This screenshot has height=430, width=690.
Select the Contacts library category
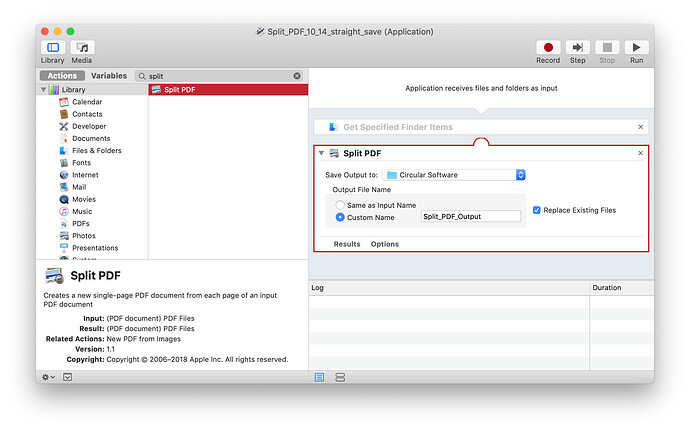(x=87, y=114)
